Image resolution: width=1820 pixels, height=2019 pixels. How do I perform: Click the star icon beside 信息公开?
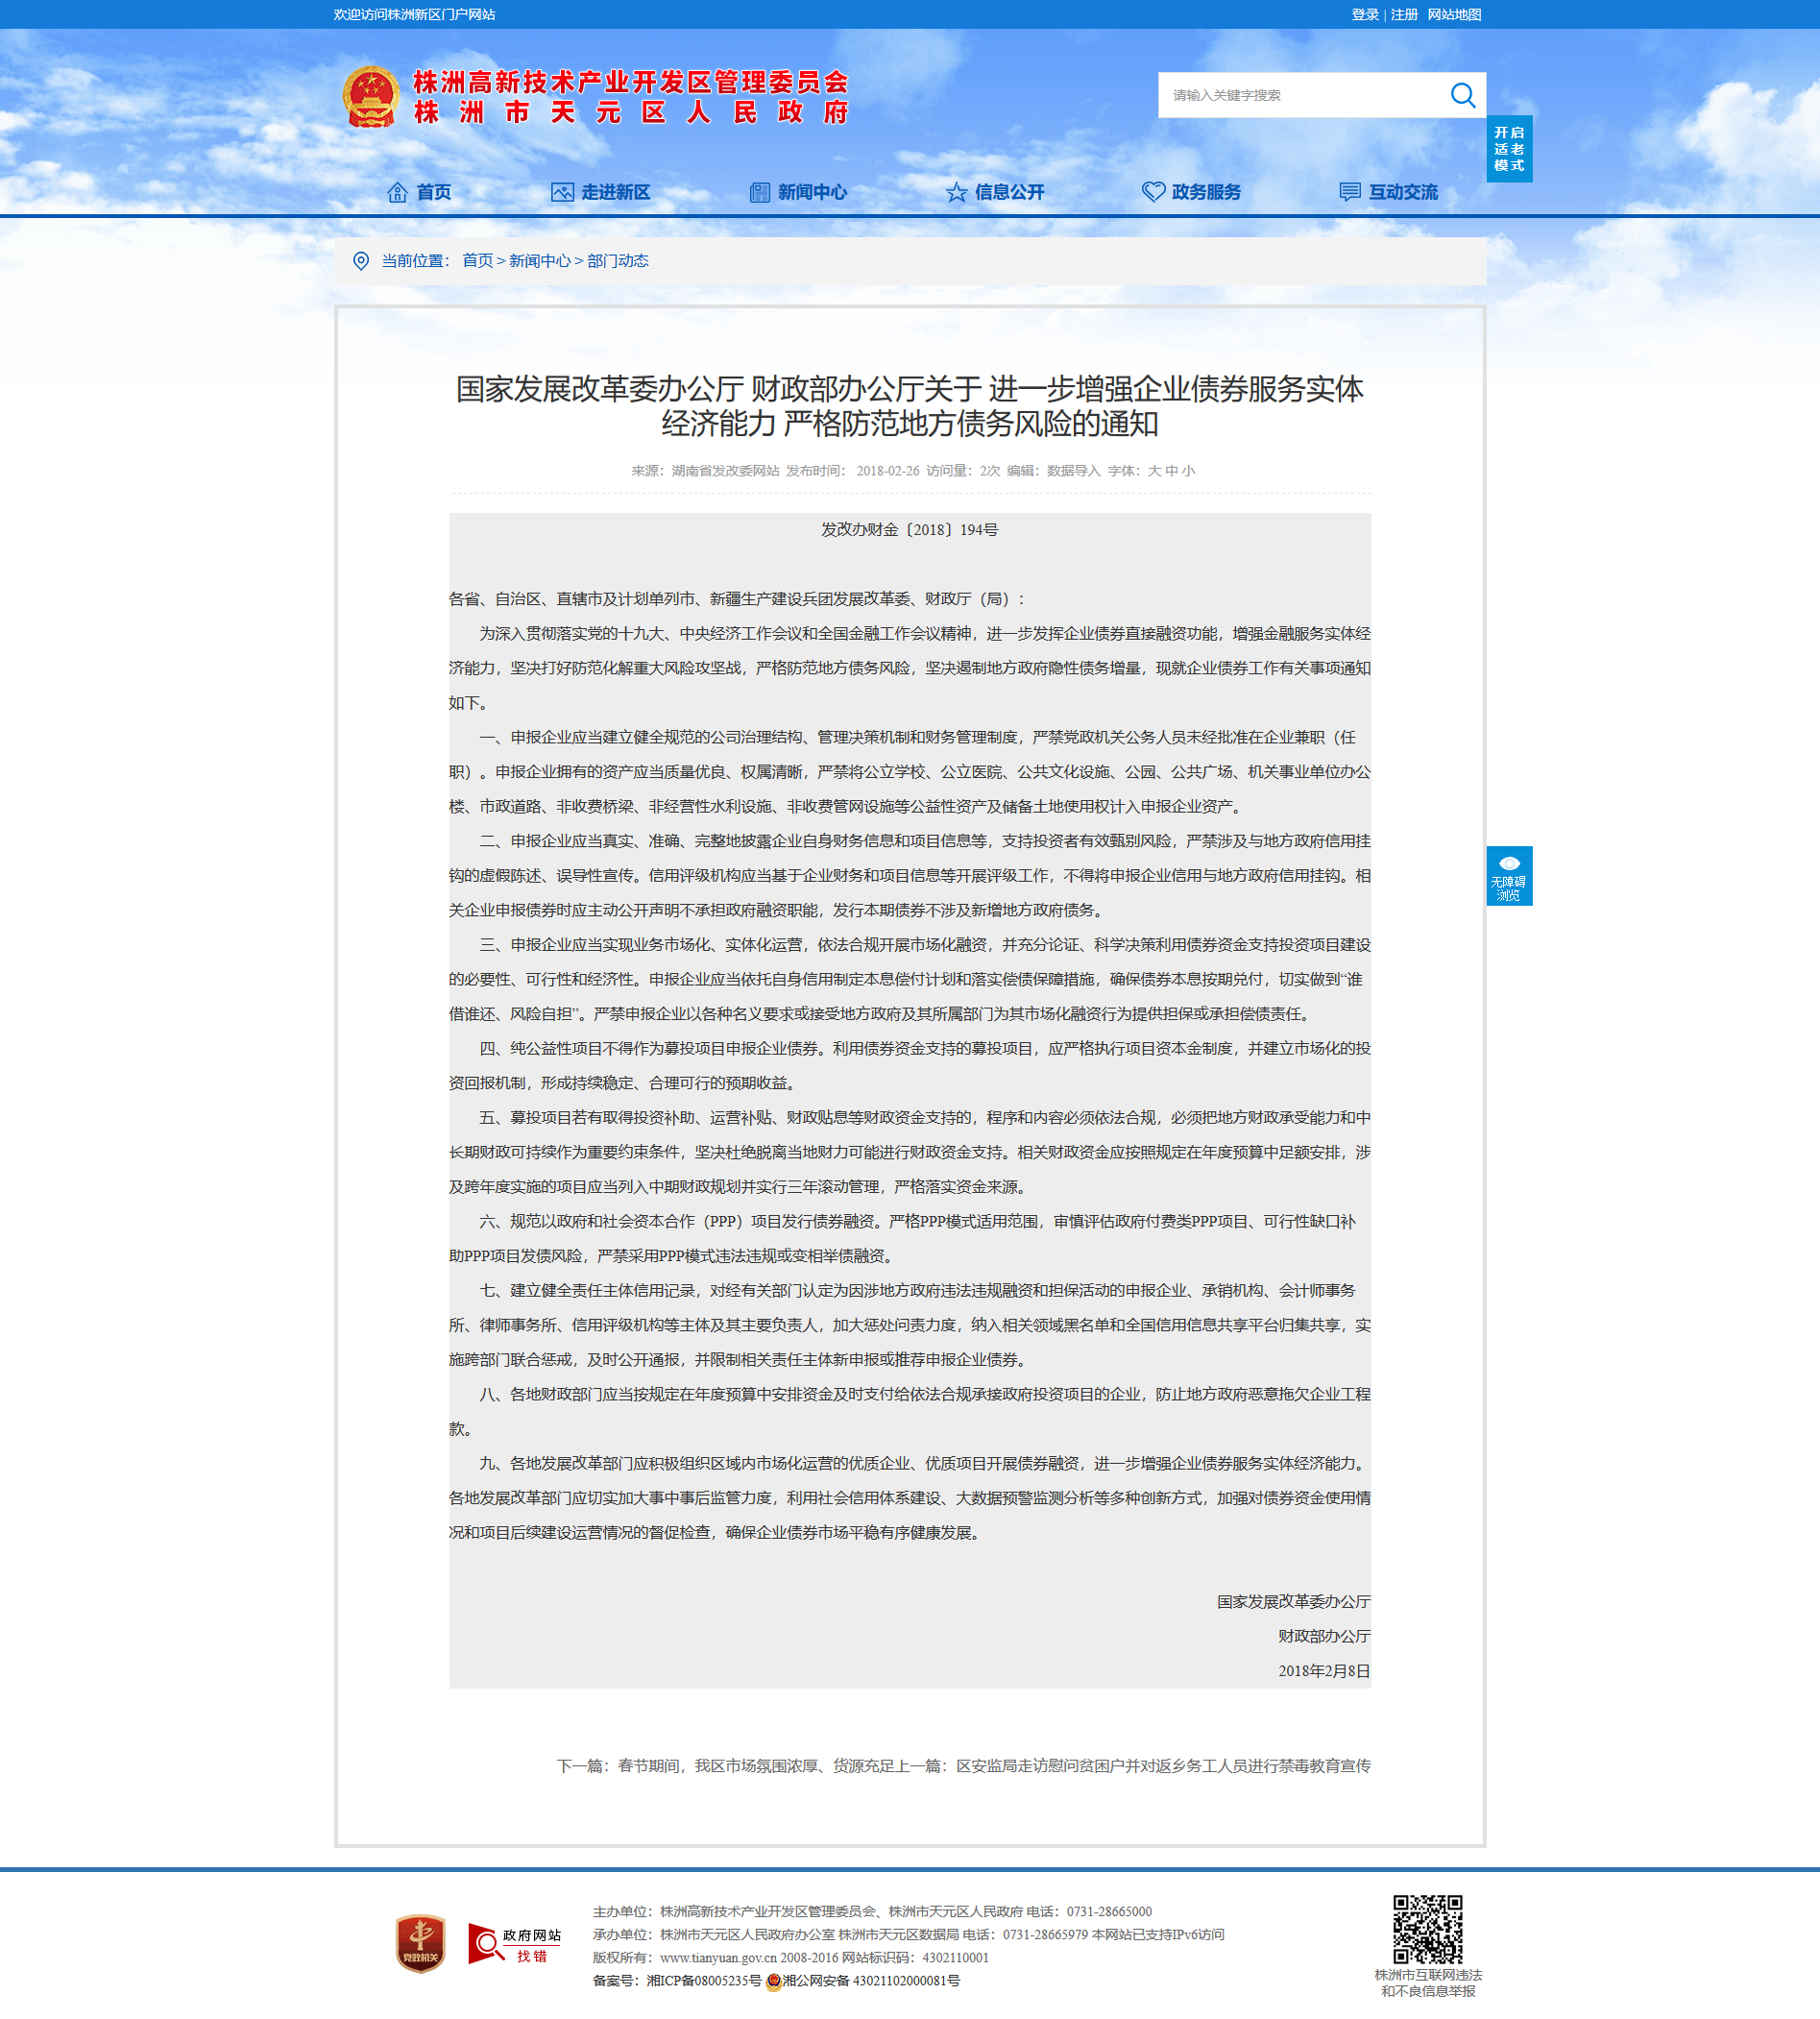point(957,192)
